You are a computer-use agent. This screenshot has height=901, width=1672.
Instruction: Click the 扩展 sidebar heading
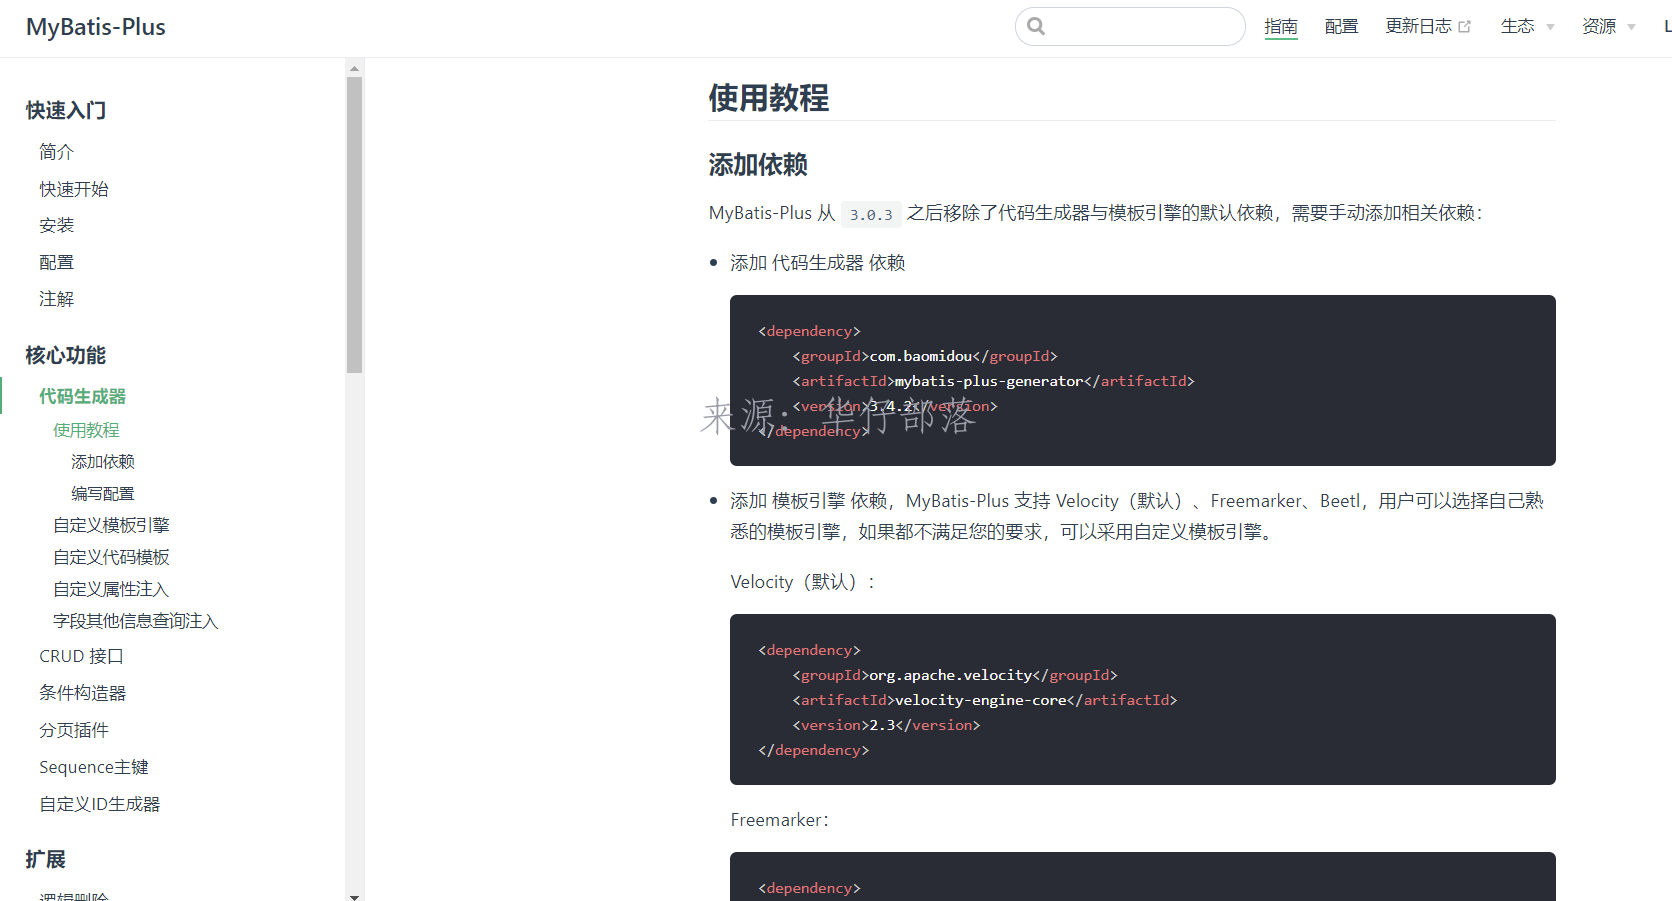point(46,859)
